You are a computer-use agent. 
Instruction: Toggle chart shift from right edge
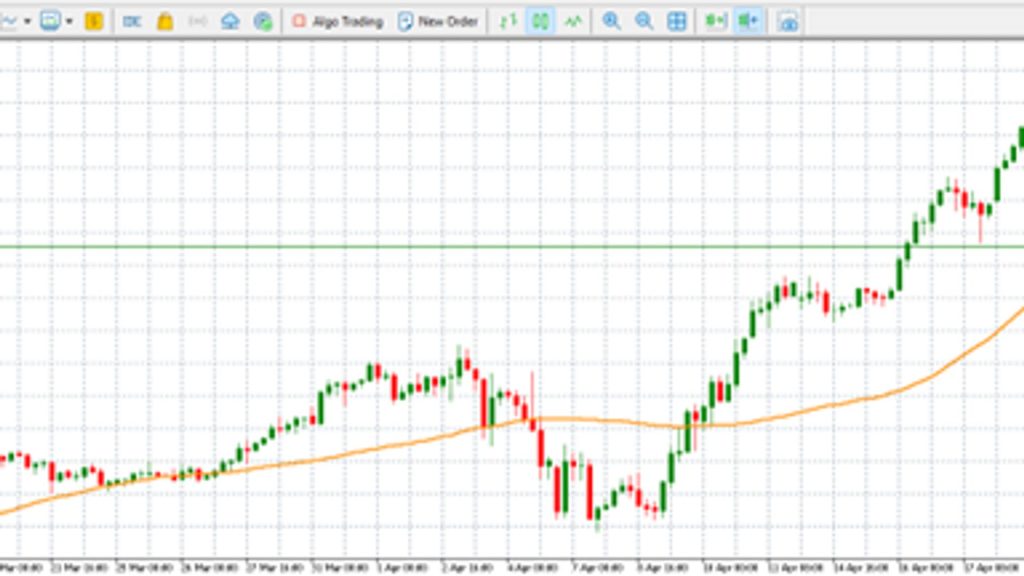[x=747, y=21]
